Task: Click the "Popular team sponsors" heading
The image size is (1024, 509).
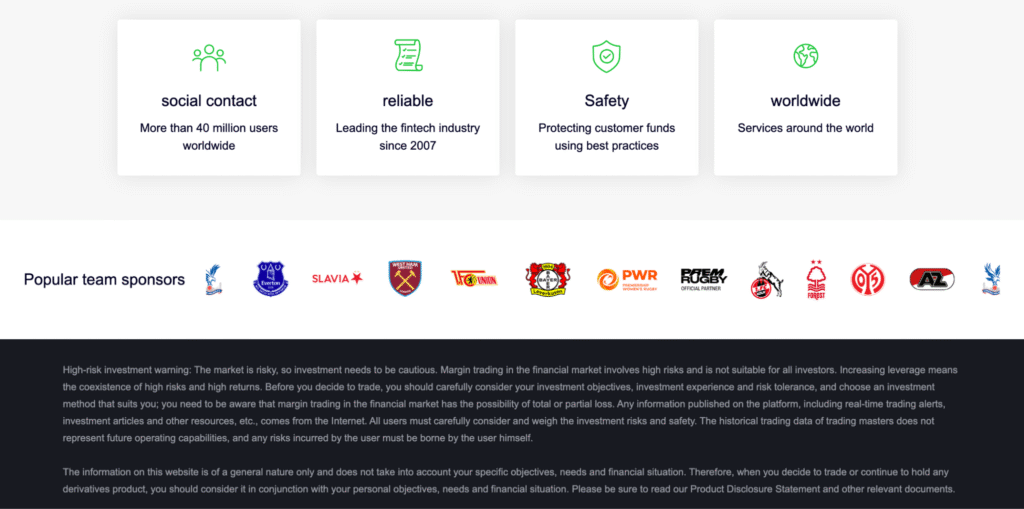Action: click(104, 280)
